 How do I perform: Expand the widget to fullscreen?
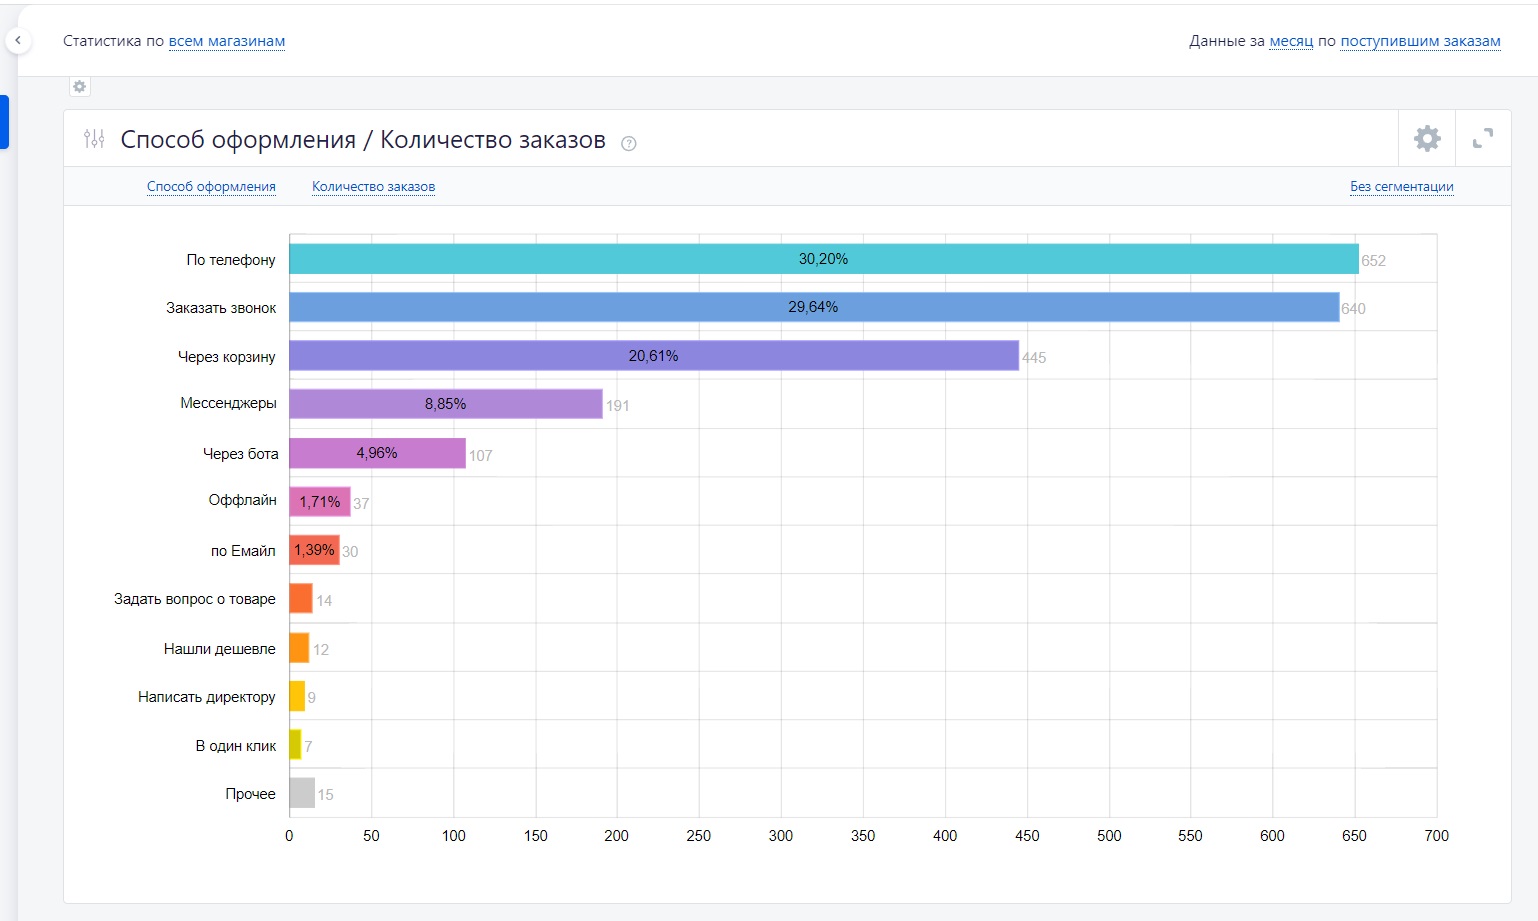pyautogui.click(x=1483, y=138)
